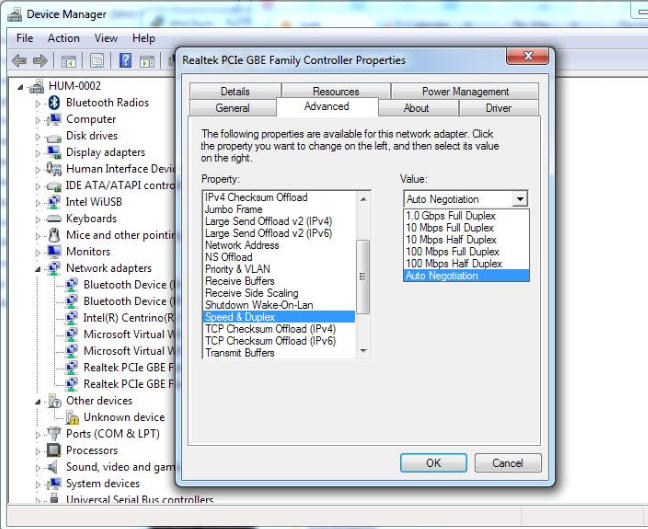Switch to the Driver tab
This screenshot has height=529, width=648.
(x=498, y=108)
